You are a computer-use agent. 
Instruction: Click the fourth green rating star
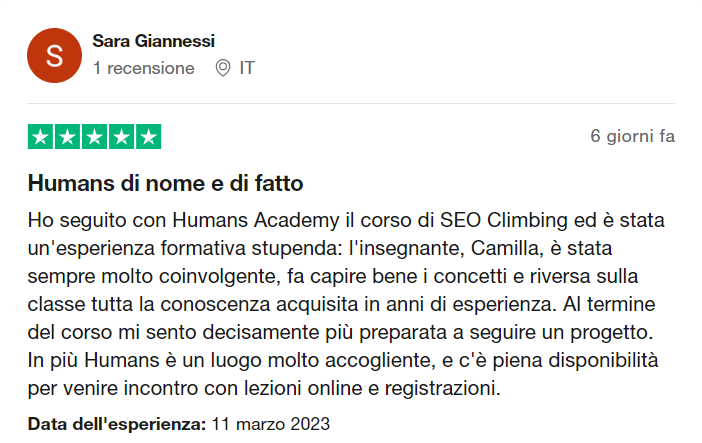click(121, 137)
